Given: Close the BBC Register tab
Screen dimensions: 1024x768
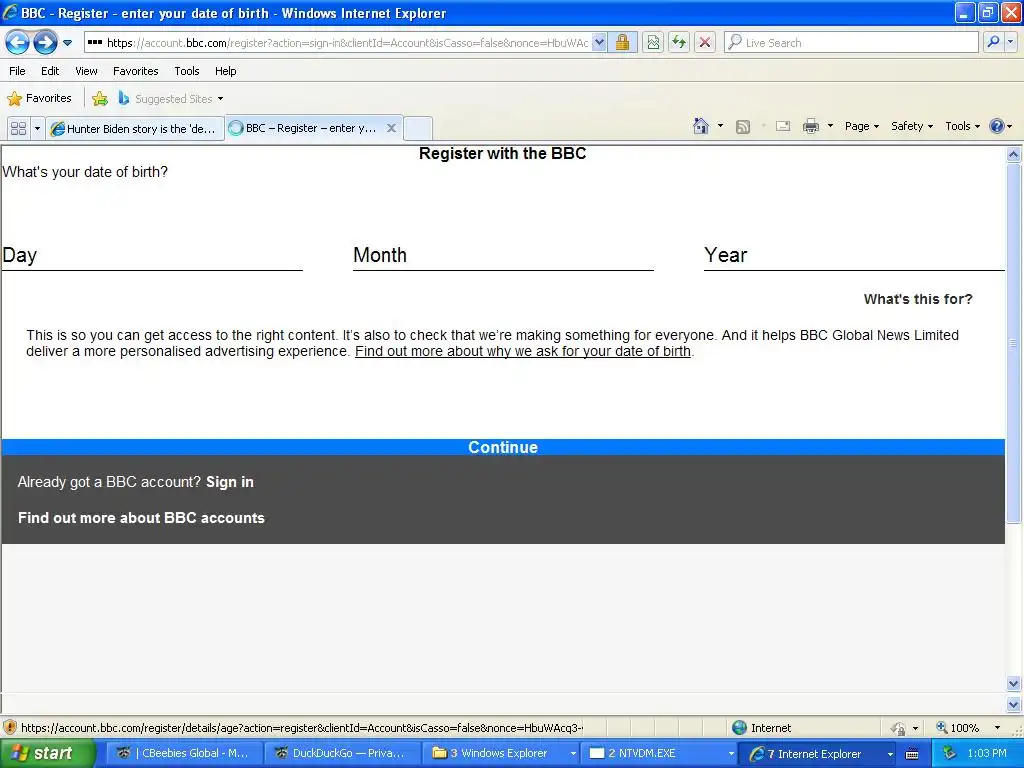Looking at the screenshot, I should tap(391, 128).
